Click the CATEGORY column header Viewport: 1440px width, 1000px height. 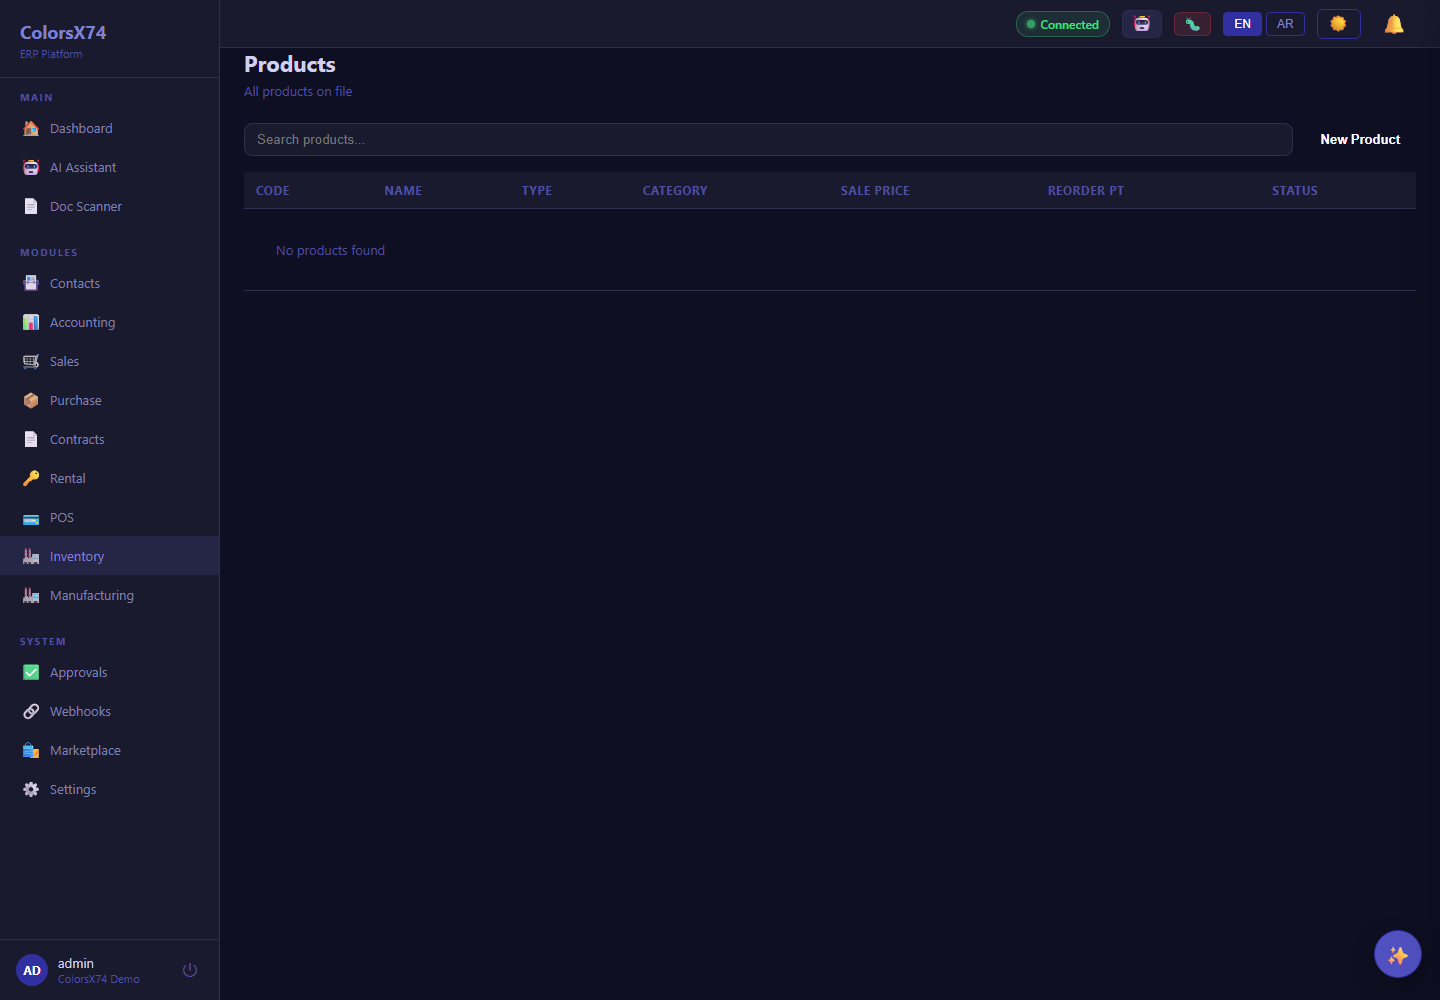(675, 190)
